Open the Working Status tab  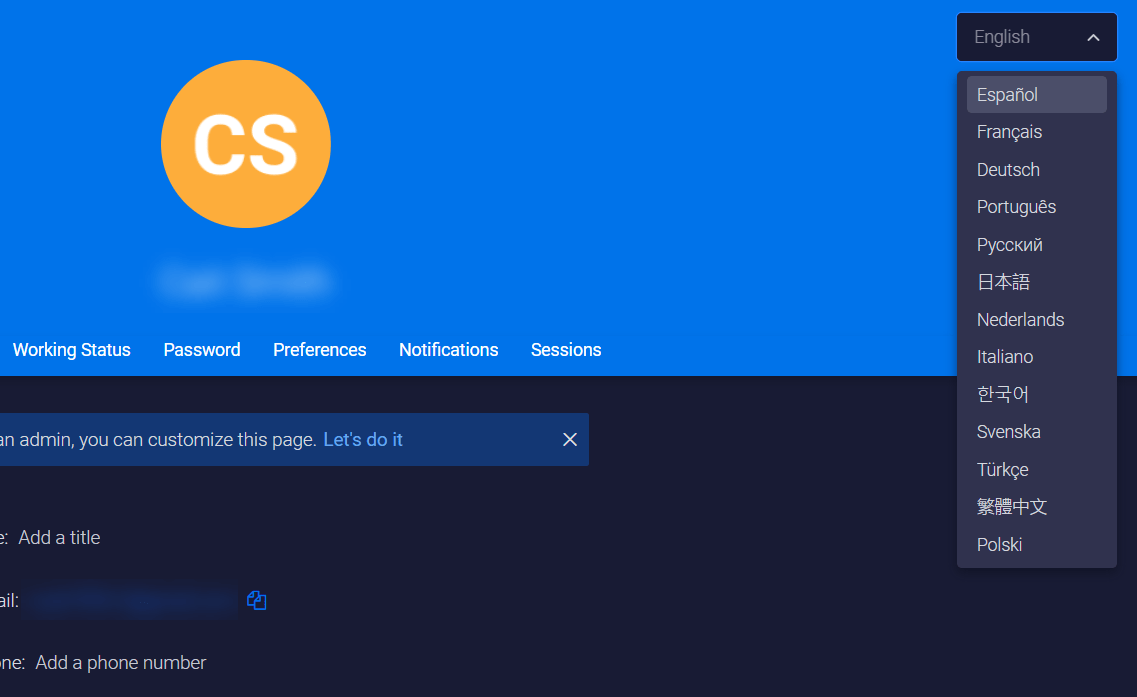click(71, 349)
